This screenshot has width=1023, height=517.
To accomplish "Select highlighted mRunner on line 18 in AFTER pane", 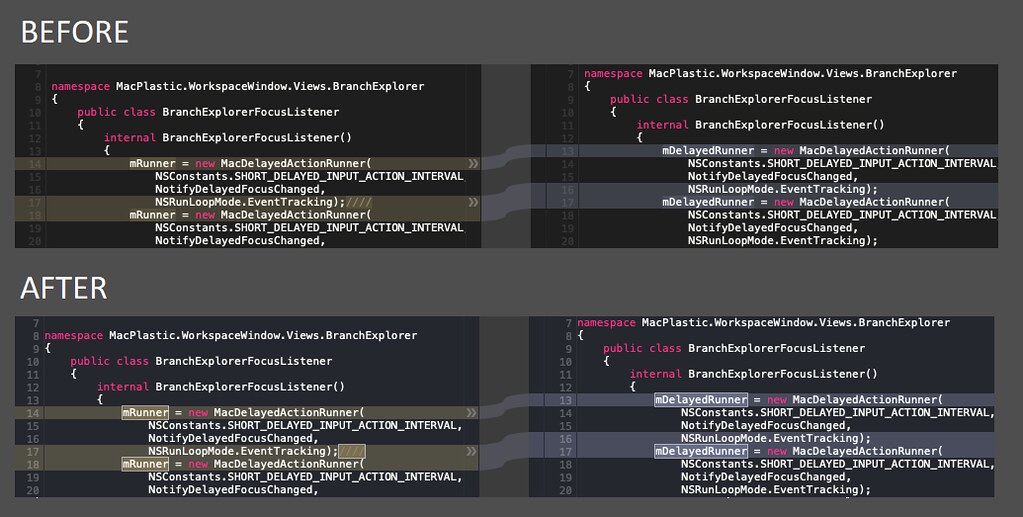I will tap(145, 464).
